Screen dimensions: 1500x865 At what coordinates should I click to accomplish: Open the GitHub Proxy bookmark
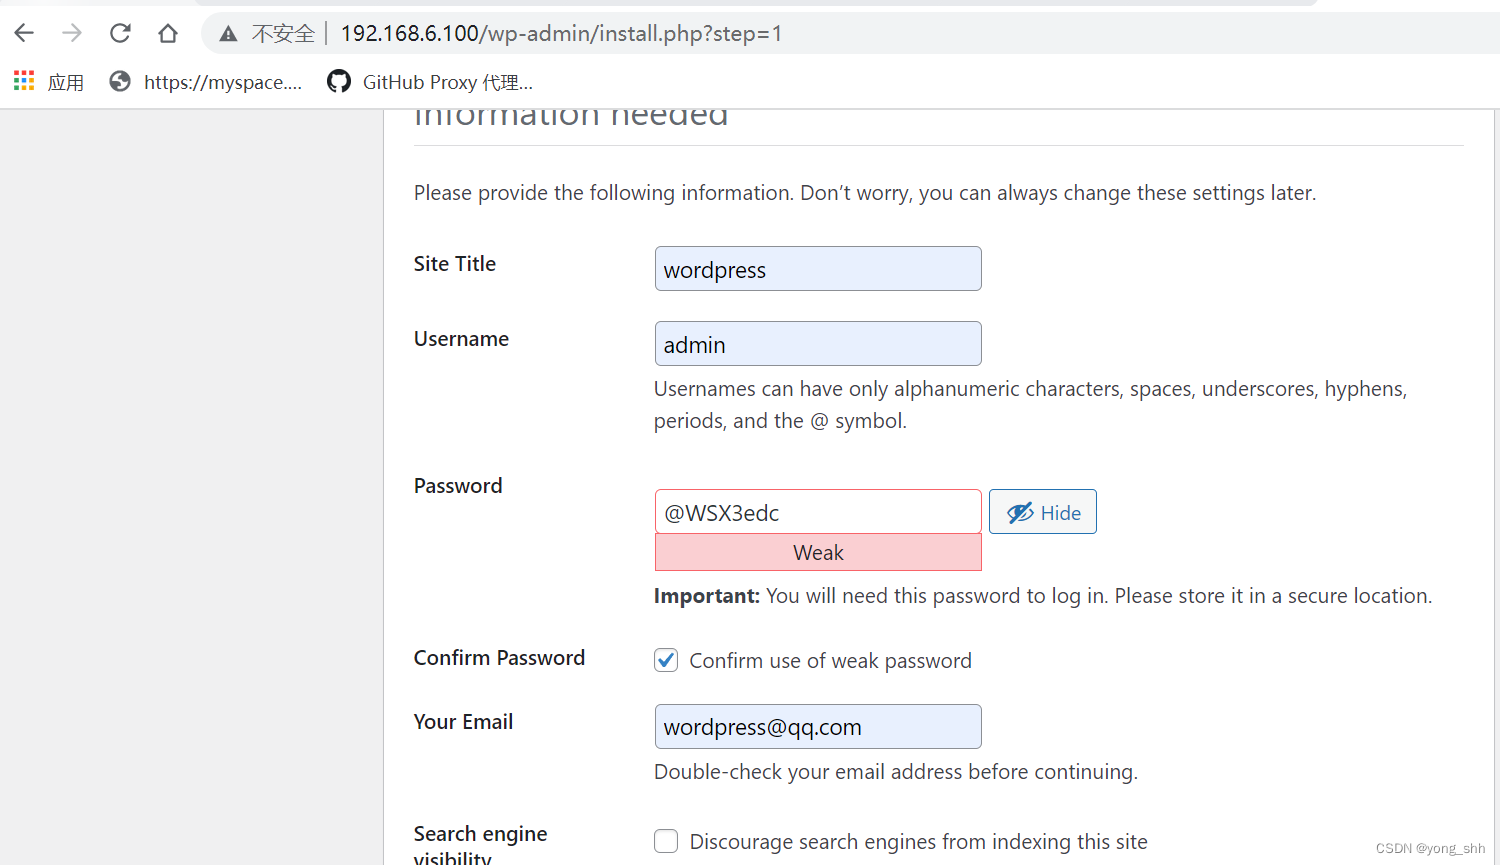430,82
